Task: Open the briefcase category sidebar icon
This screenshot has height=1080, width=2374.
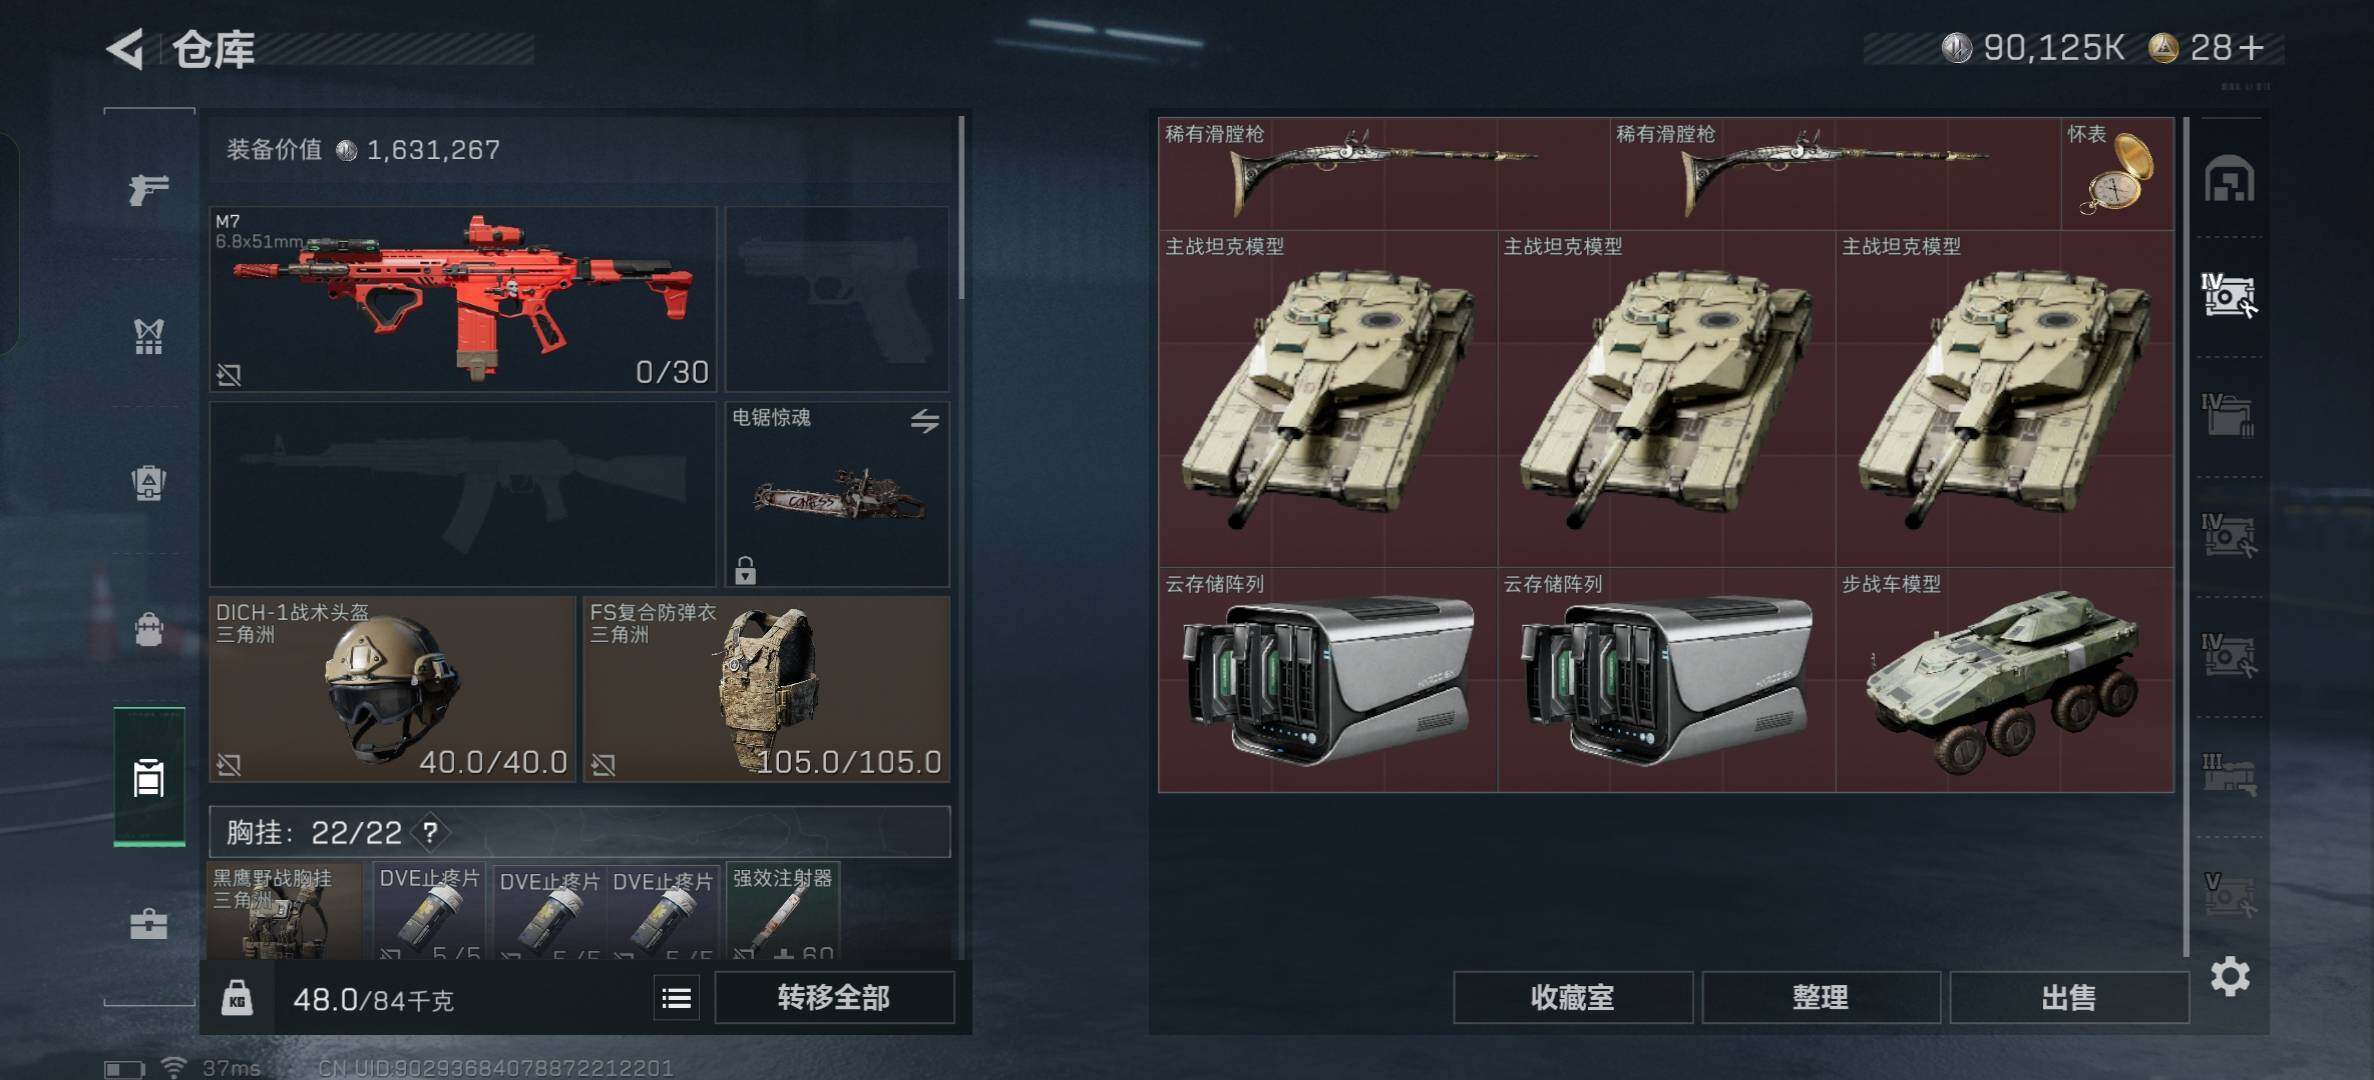Action: tap(149, 923)
